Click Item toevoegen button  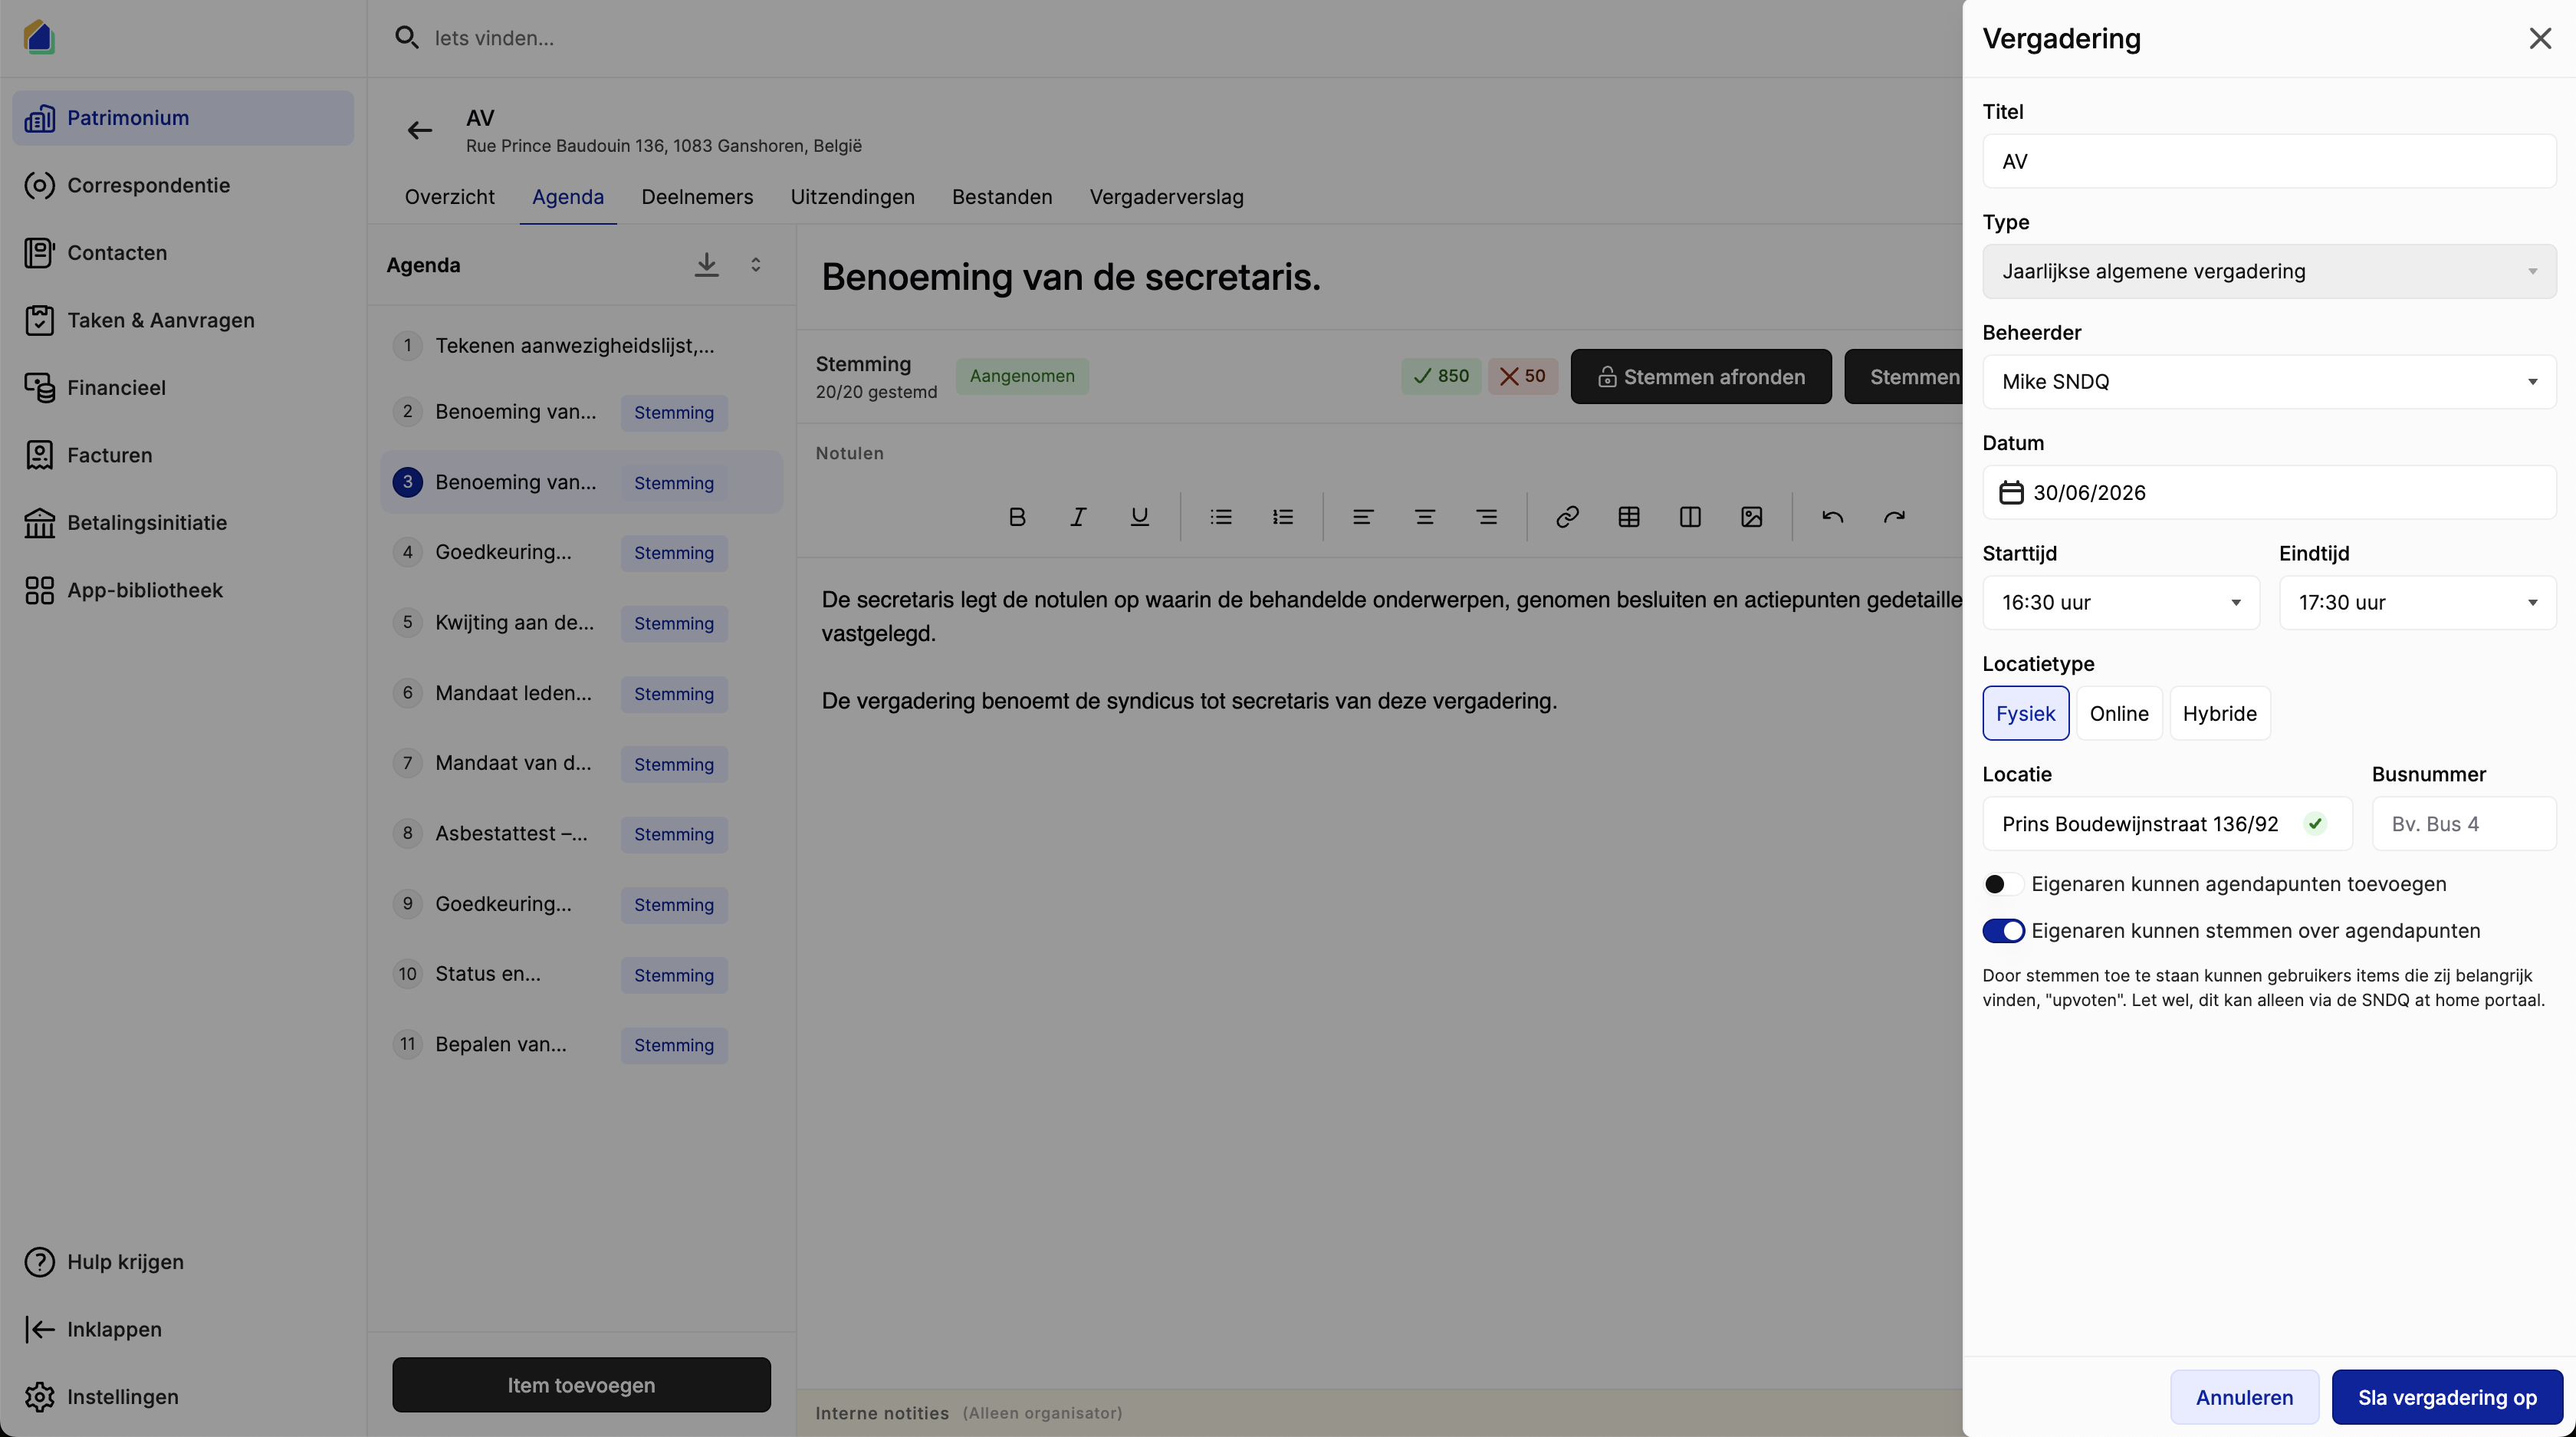(581, 1385)
